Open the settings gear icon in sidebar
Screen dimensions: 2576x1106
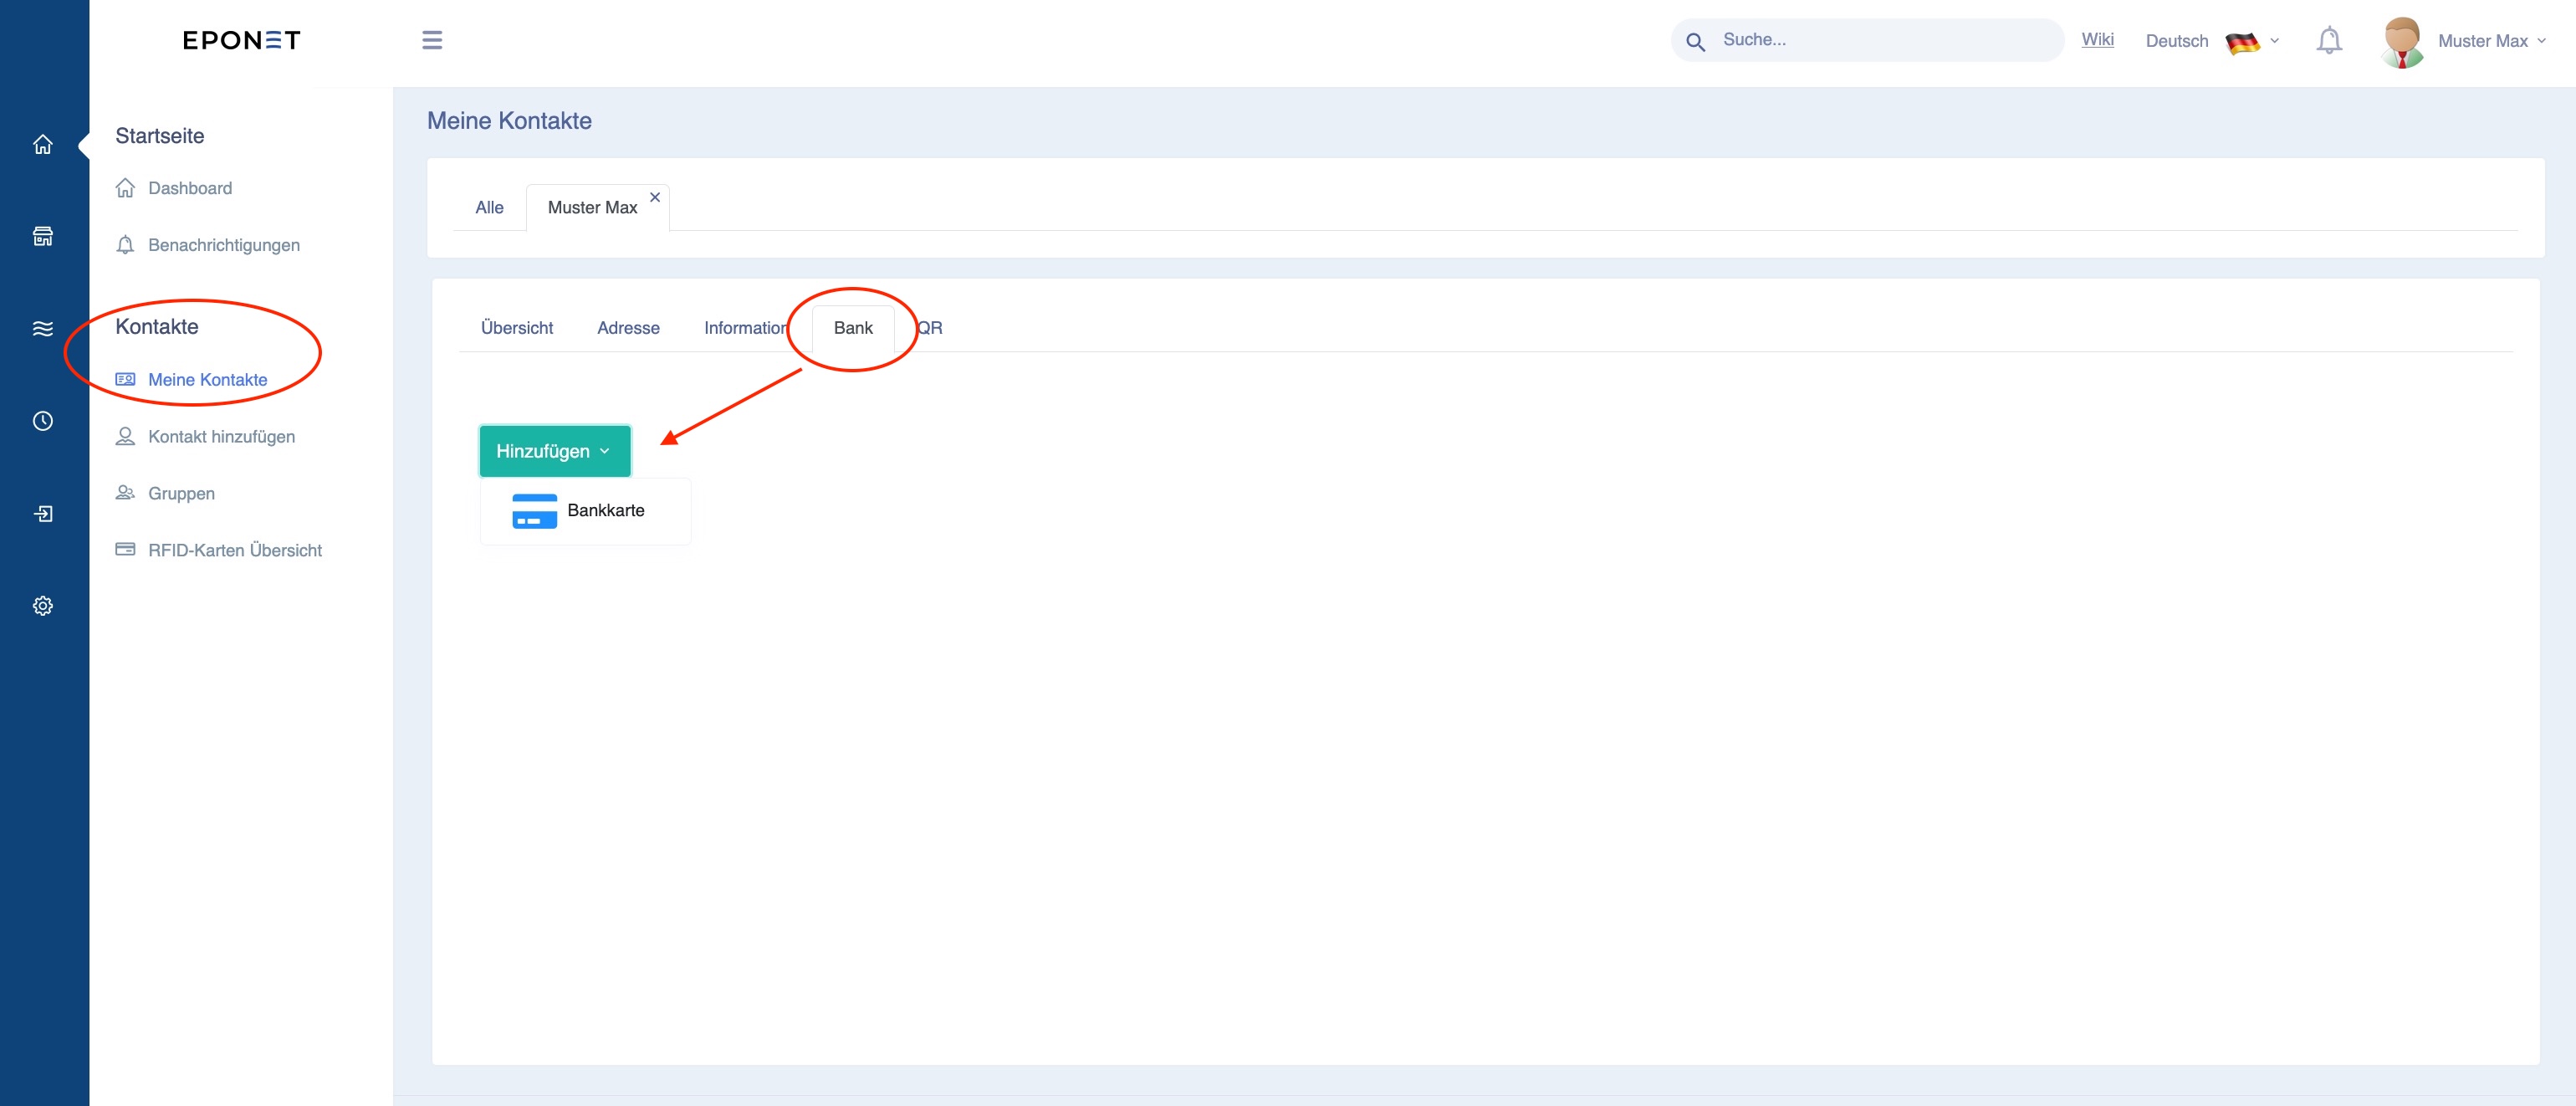coord(42,606)
